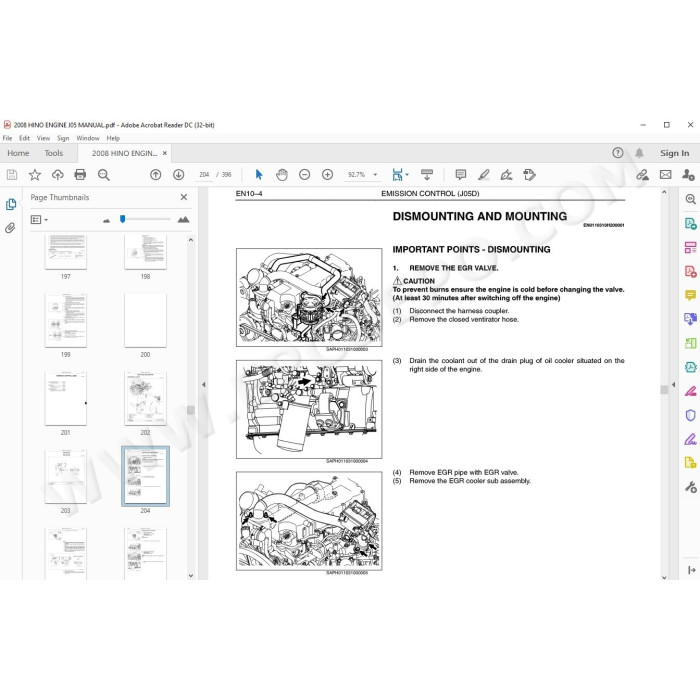Switch to the Home tab
Screen dimensions: 700x700
(x=18, y=153)
